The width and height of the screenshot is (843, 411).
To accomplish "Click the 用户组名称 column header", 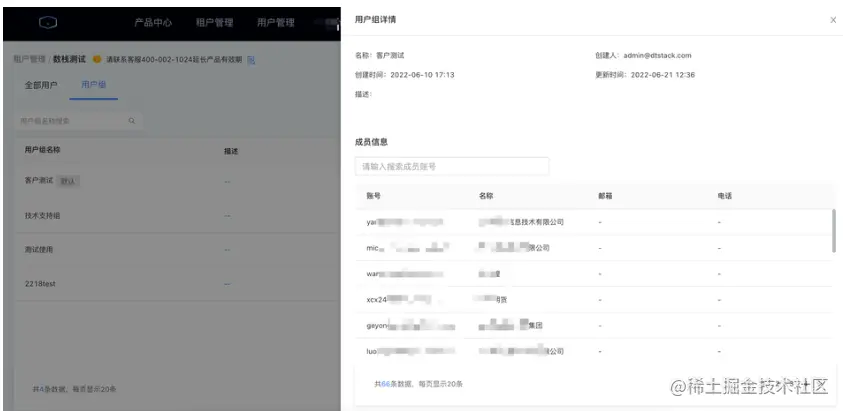I will (42, 150).
